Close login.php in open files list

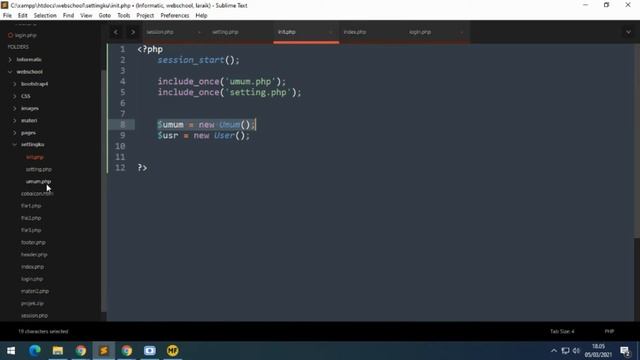click(x=11, y=36)
